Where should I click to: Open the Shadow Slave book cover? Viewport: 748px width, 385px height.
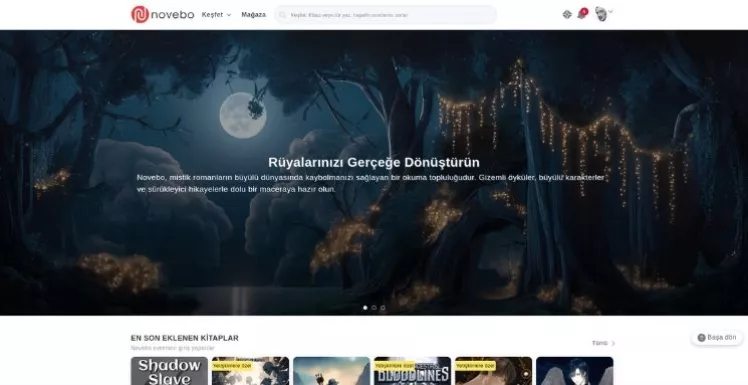coord(169,371)
